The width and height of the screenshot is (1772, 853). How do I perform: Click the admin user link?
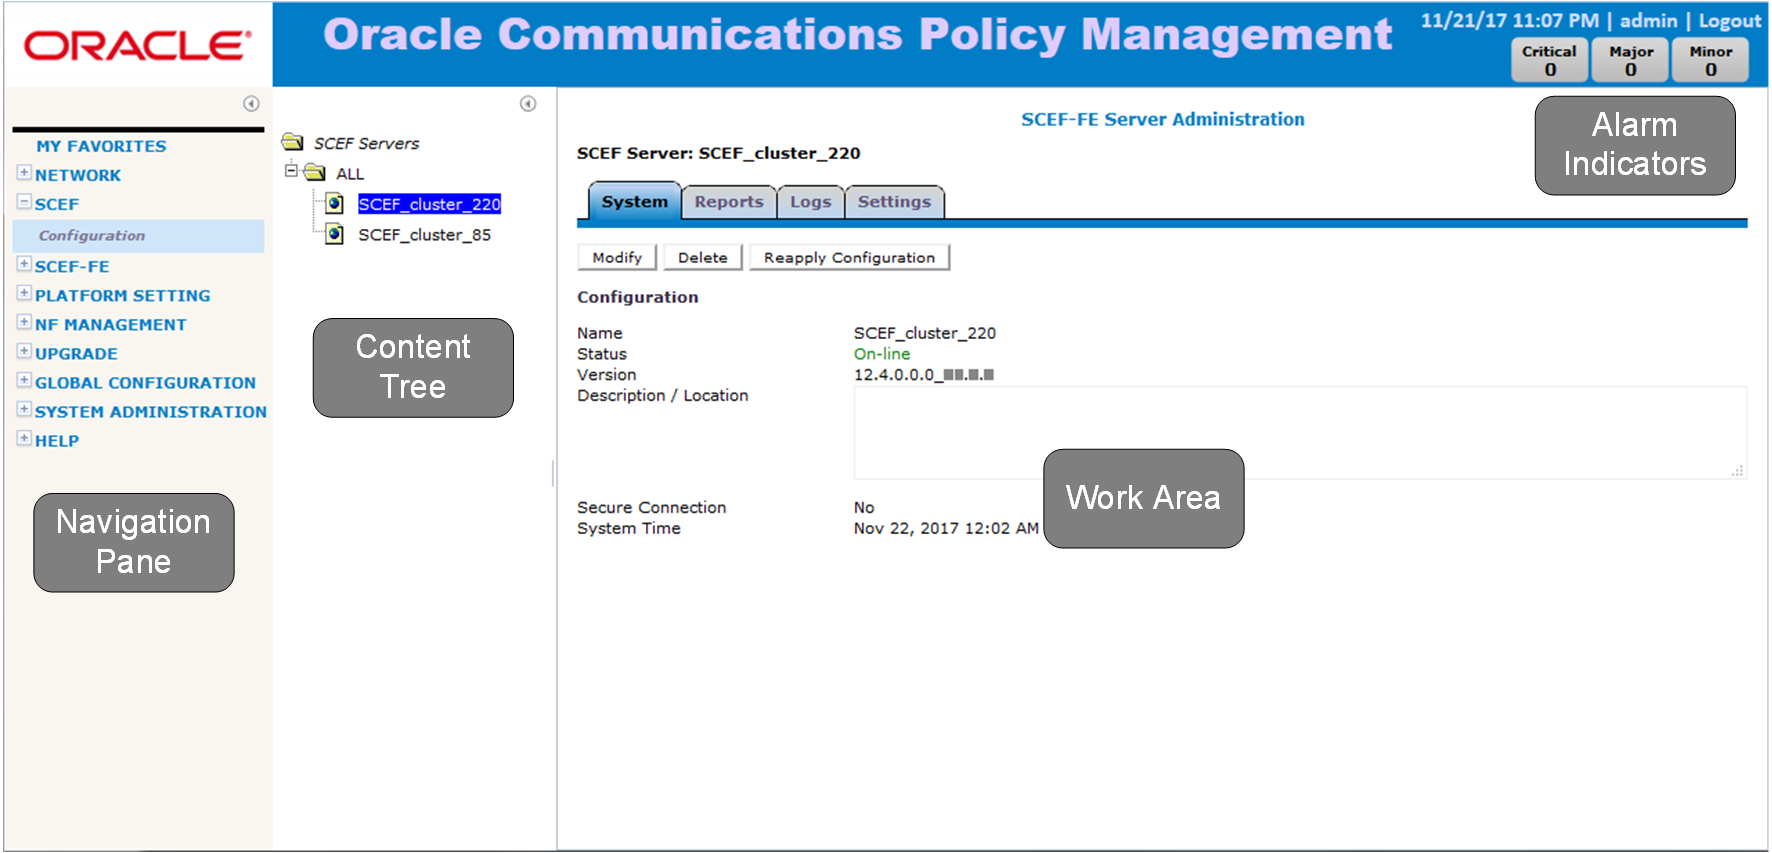(x=1648, y=21)
